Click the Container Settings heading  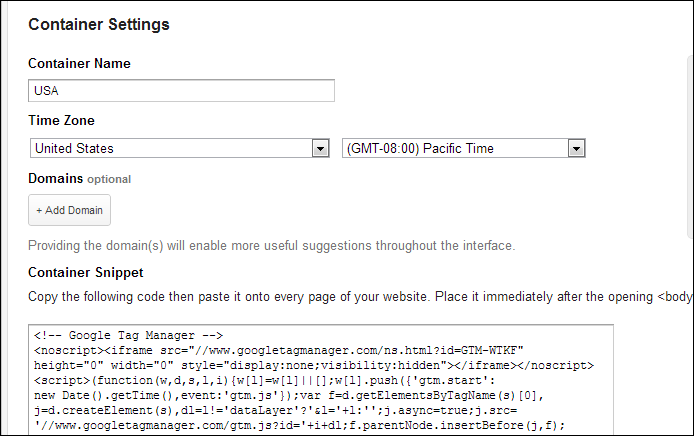99,24
